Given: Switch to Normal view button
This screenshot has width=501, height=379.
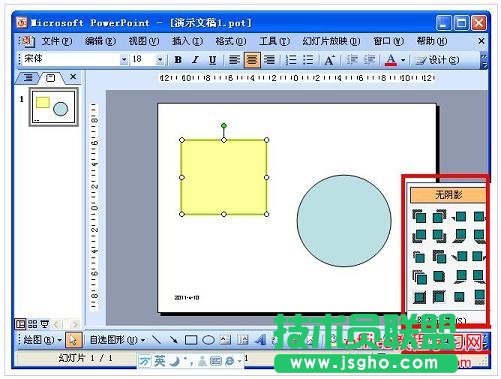Looking at the screenshot, I should tap(20, 323).
